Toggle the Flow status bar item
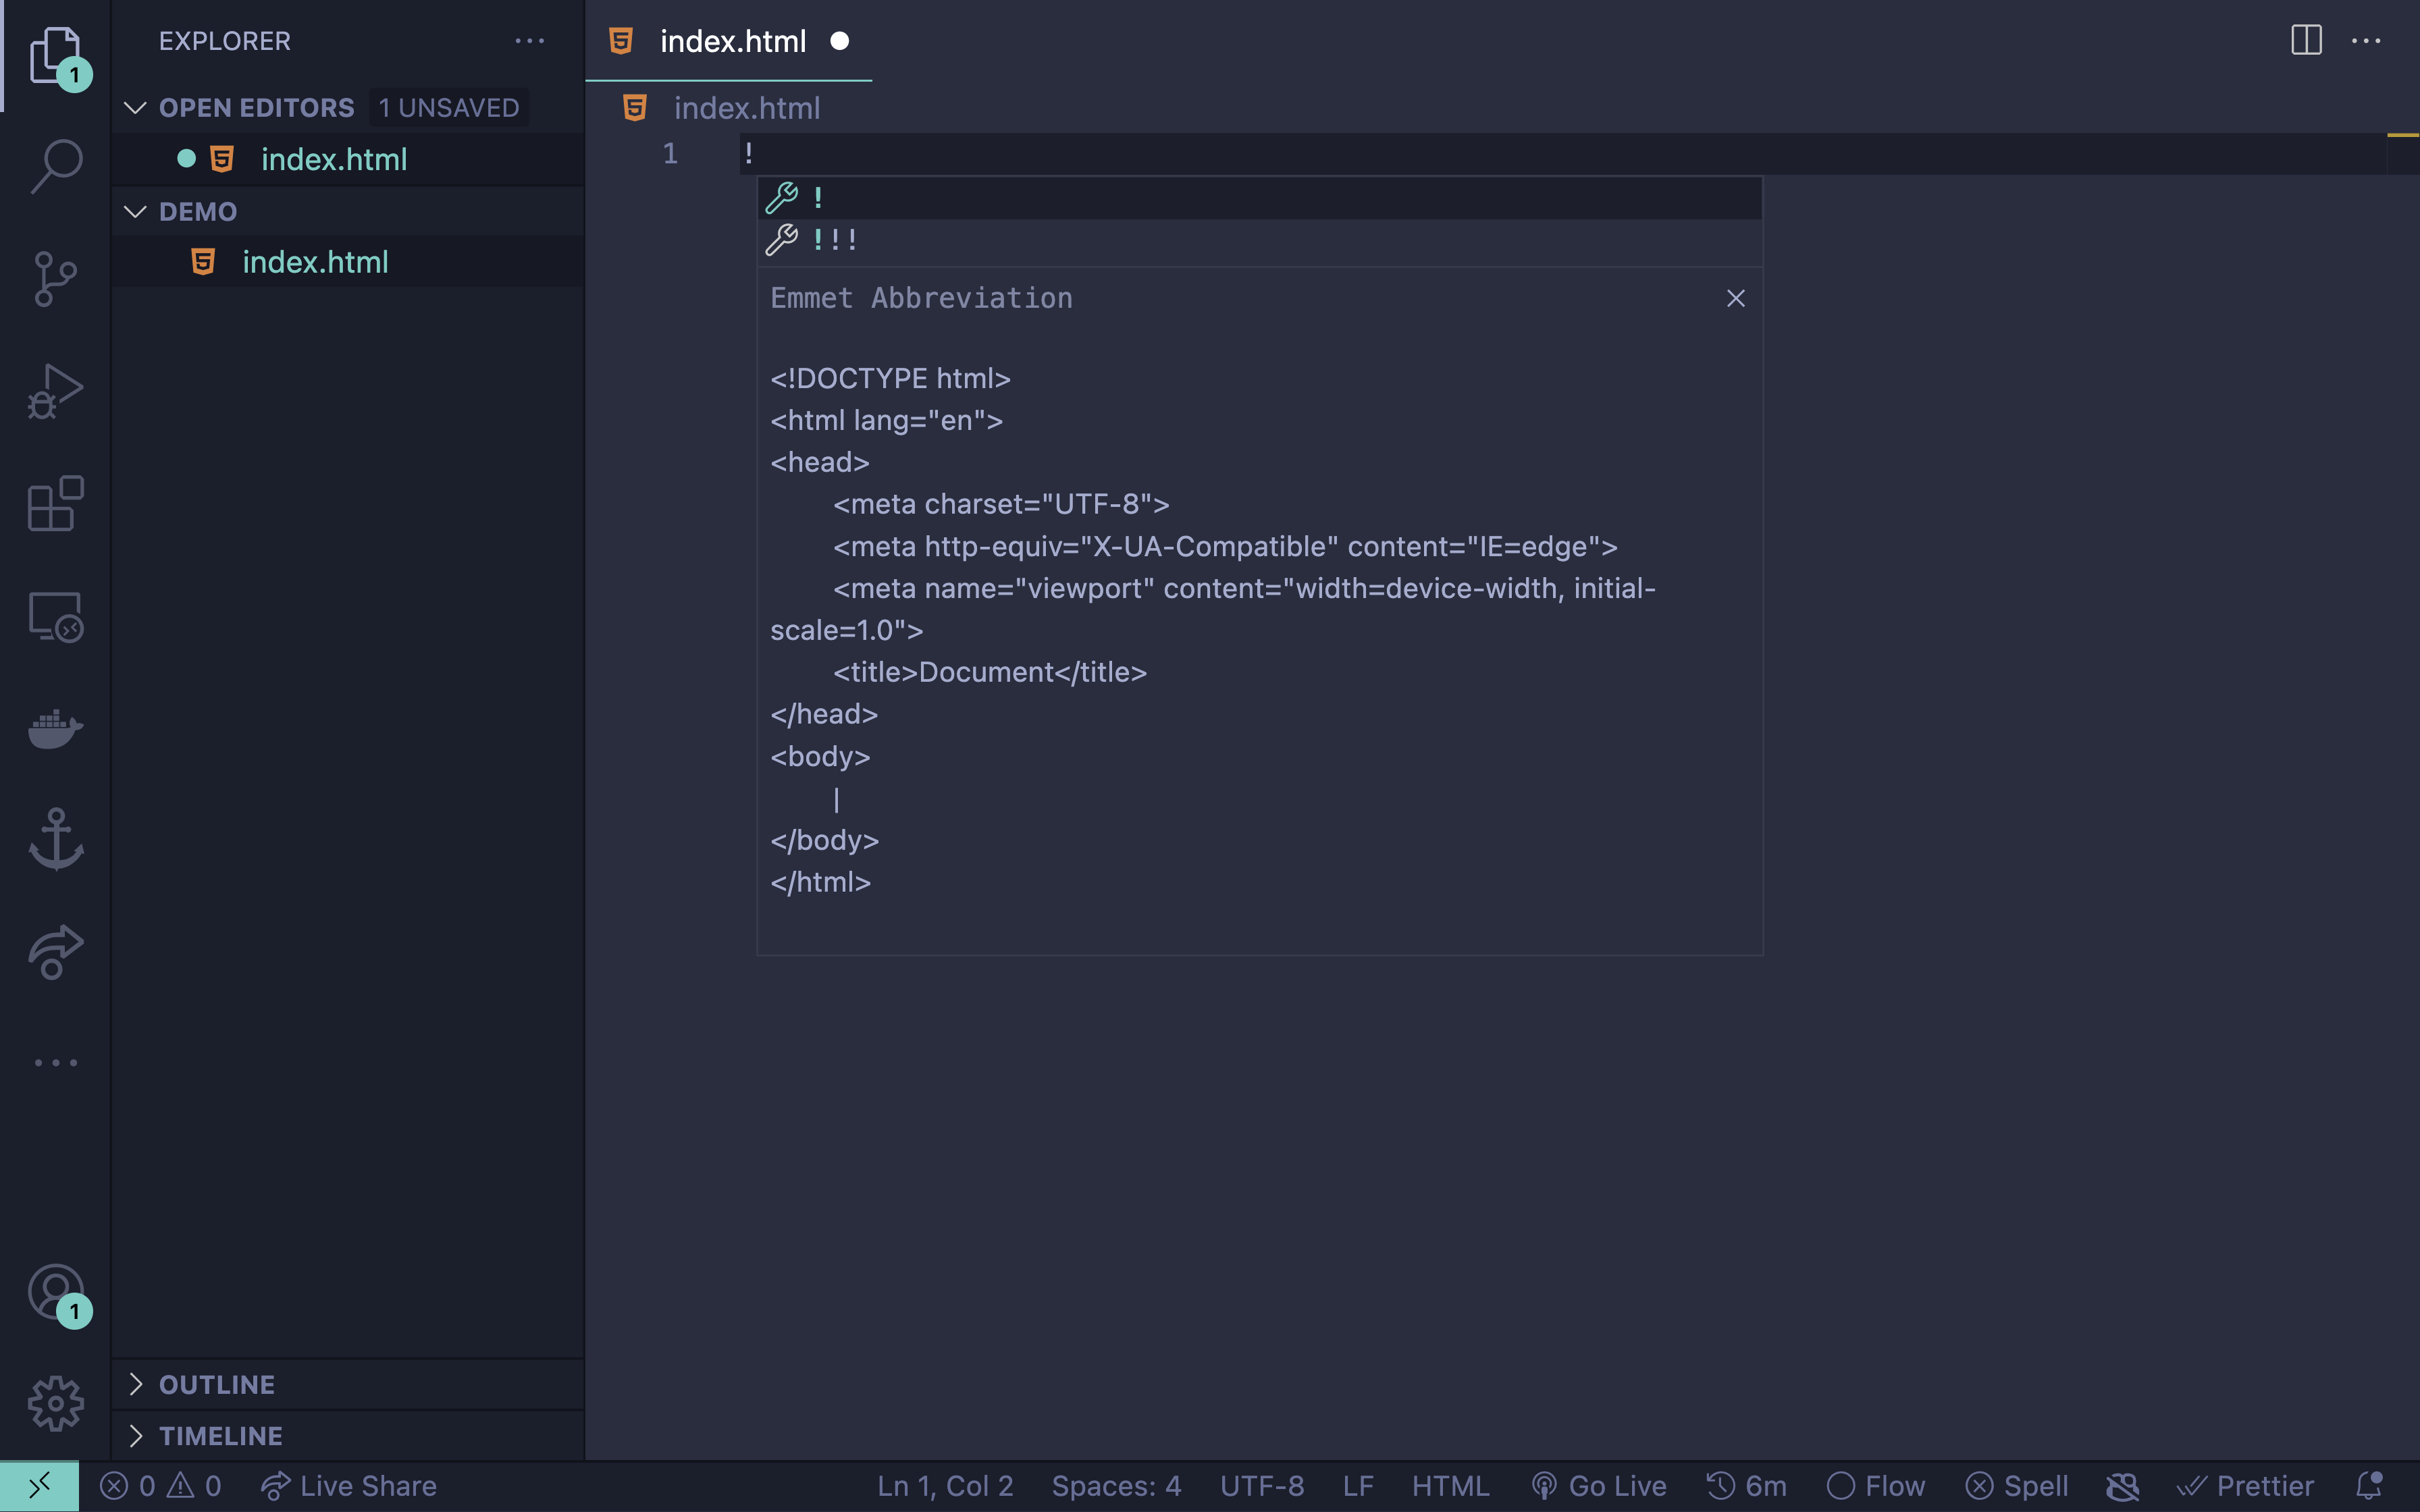Image resolution: width=2420 pixels, height=1512 pixels. (1876, 1486)
